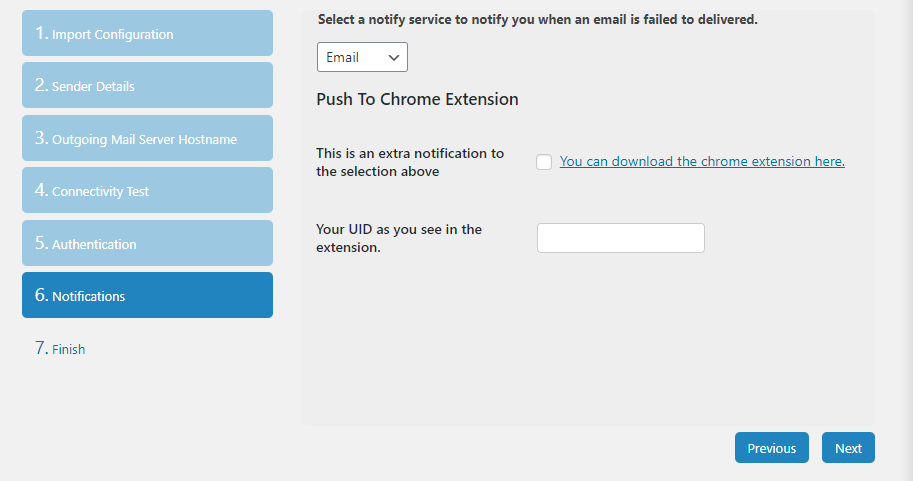Focus the UID text input field

tap(620, 238)
